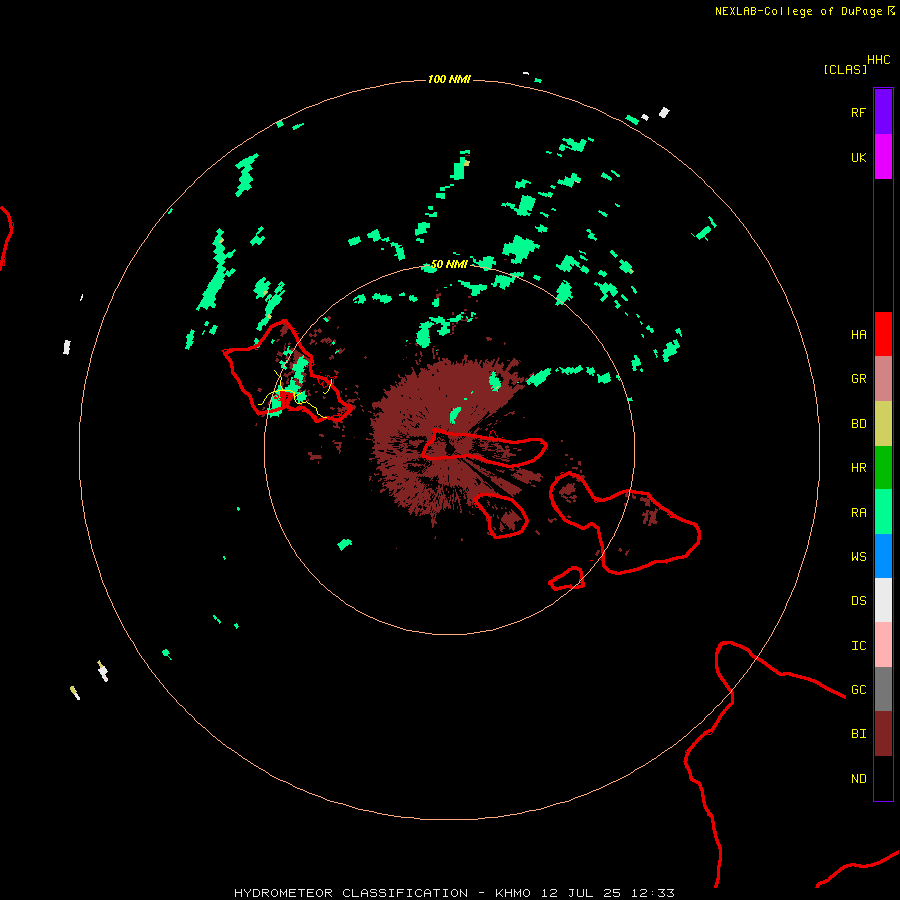Click the RA light green swatch
The width and height of the screenshot is (900, 900).
[x=883, y=512]
